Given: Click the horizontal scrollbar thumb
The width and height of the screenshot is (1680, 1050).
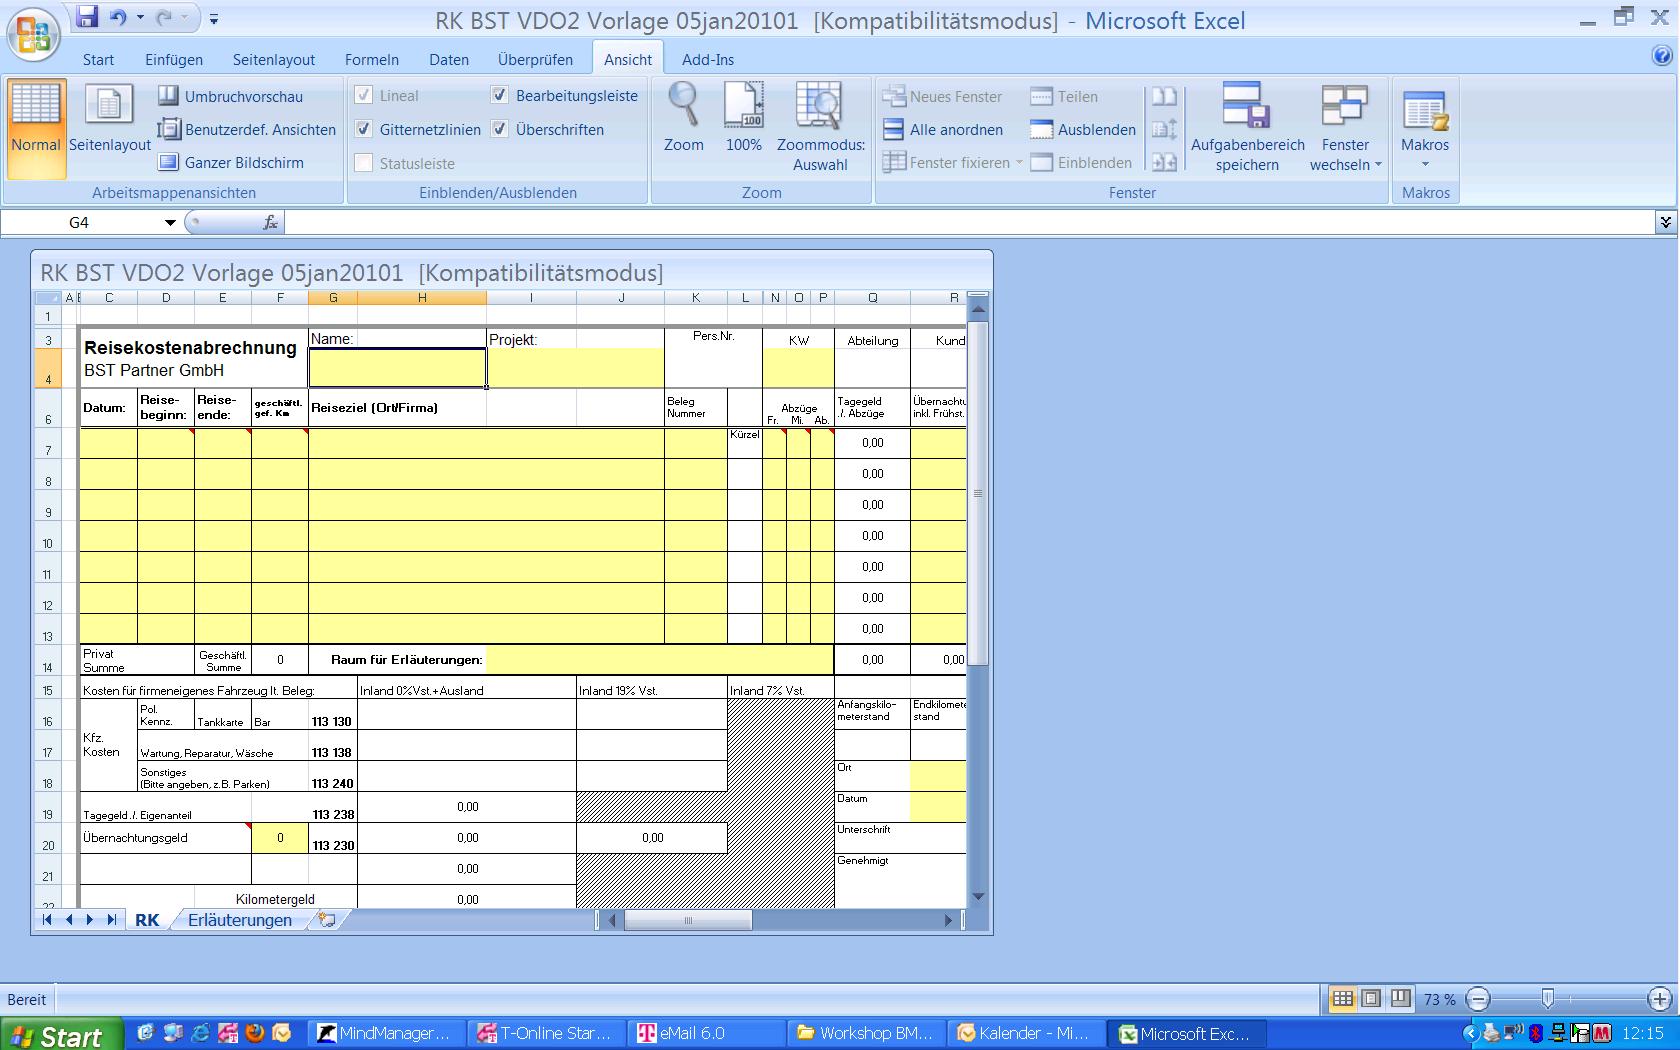Looking at the screenshot, I should (x=688, y=920).
